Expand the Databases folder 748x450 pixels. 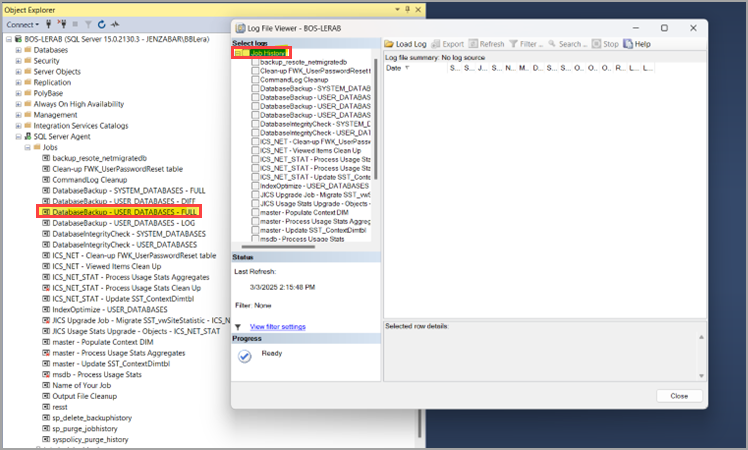point(18,50)
